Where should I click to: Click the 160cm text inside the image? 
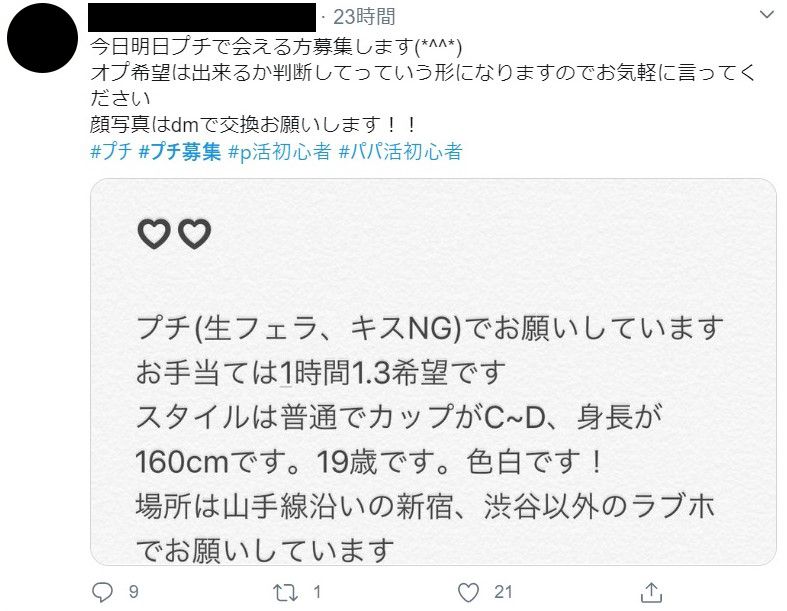point(182,462)
